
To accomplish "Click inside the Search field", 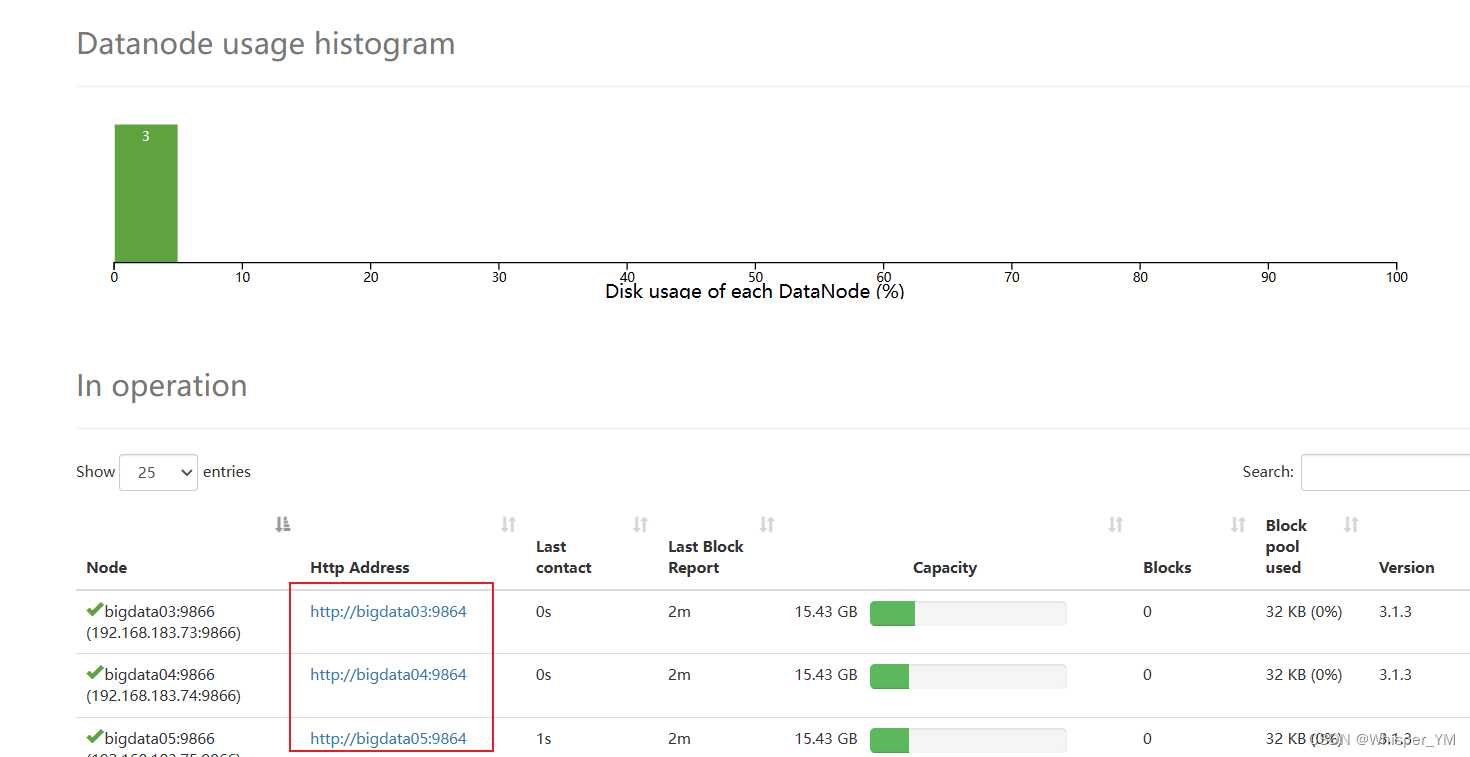I will click(1390, 471).
